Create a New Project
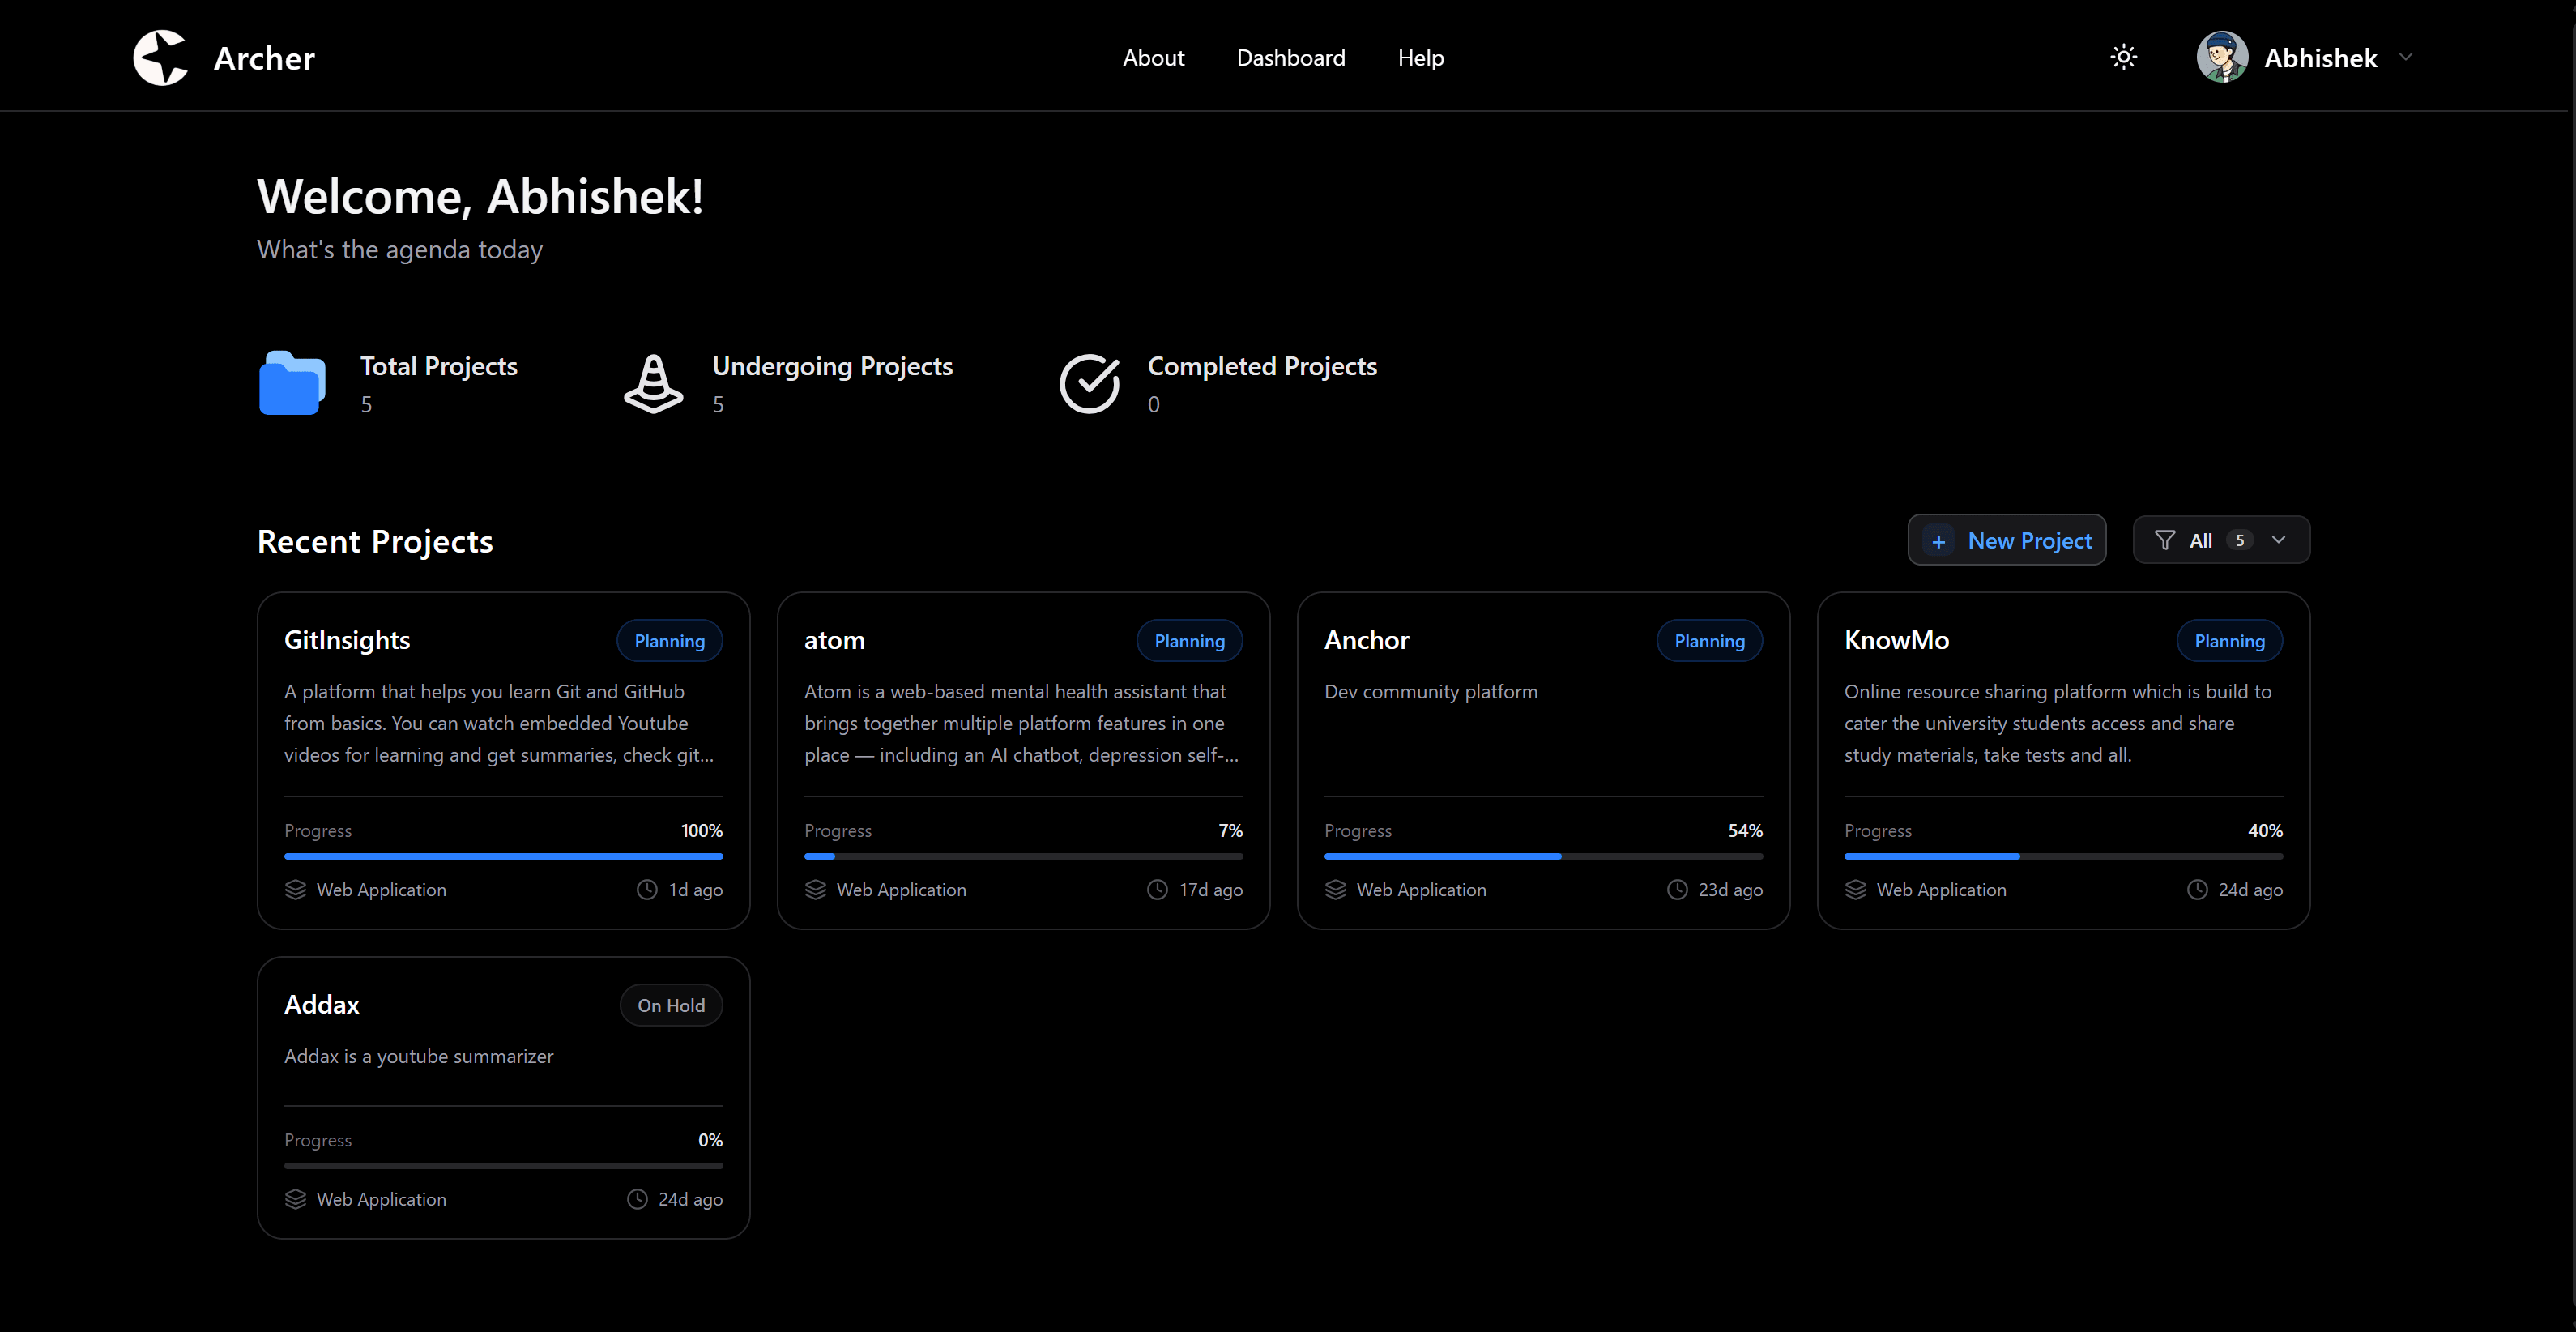2576x1332 pixels. tap(2006, 540)
